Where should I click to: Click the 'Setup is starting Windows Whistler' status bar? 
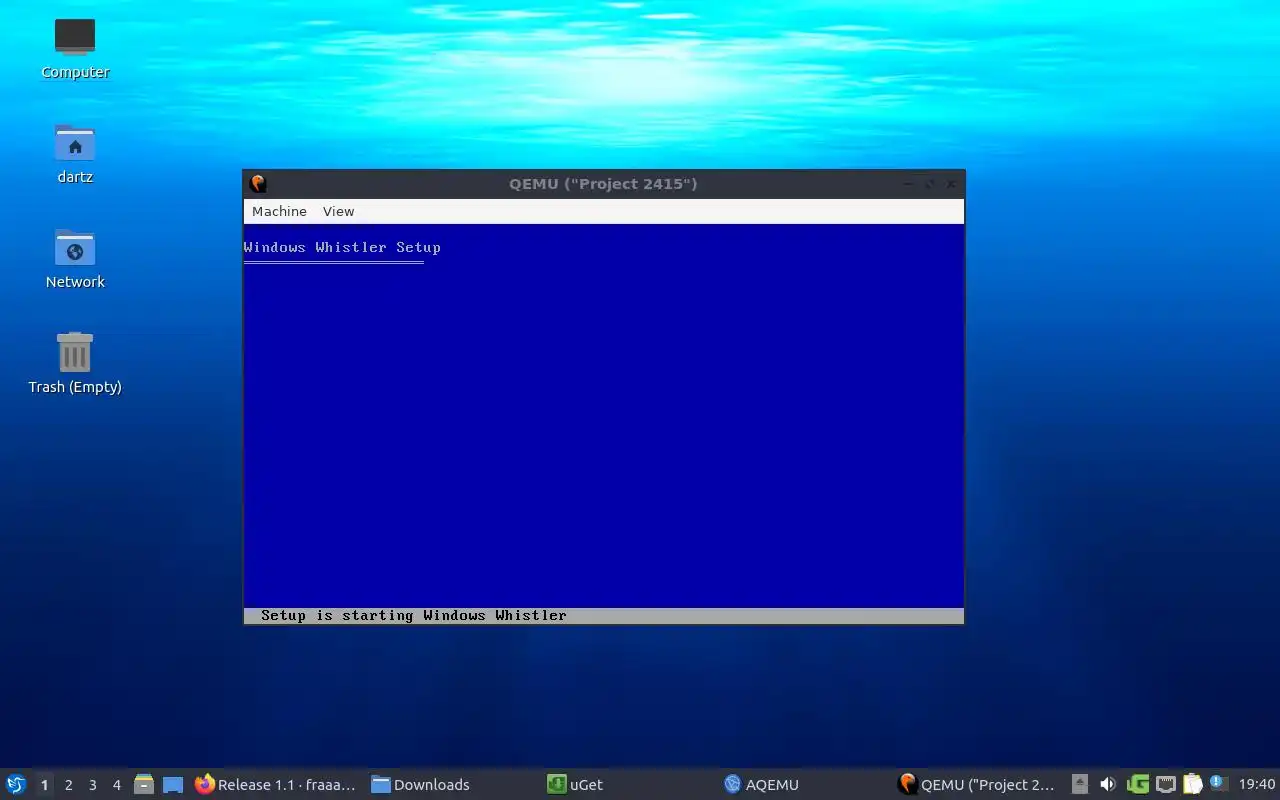[604, 615]
